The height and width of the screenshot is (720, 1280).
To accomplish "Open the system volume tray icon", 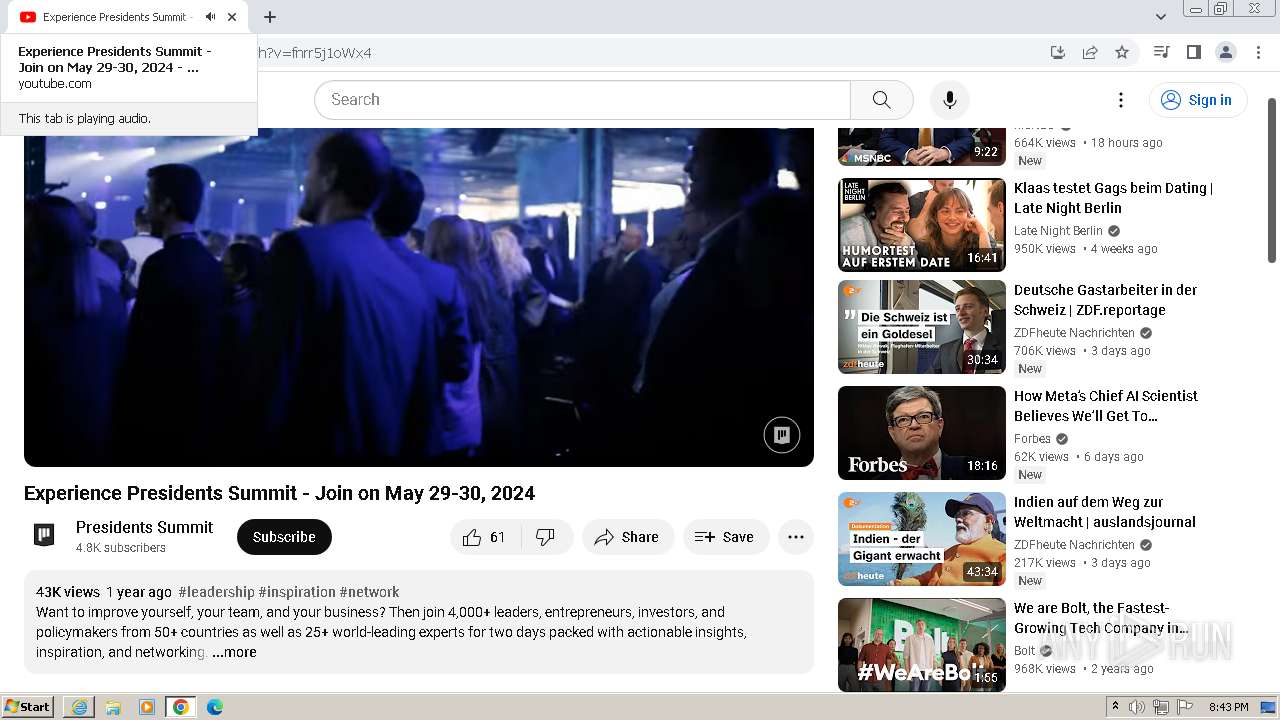I will click(x=1137, y=707).
